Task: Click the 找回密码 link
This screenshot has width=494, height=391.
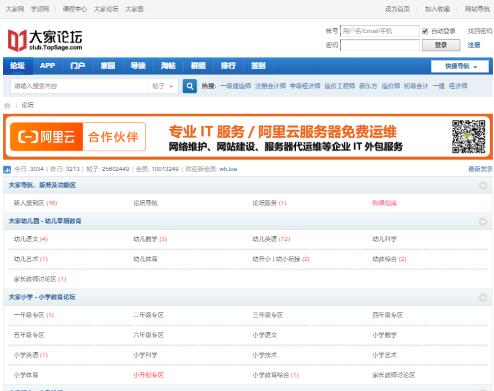Action: (x=480, y=31)
